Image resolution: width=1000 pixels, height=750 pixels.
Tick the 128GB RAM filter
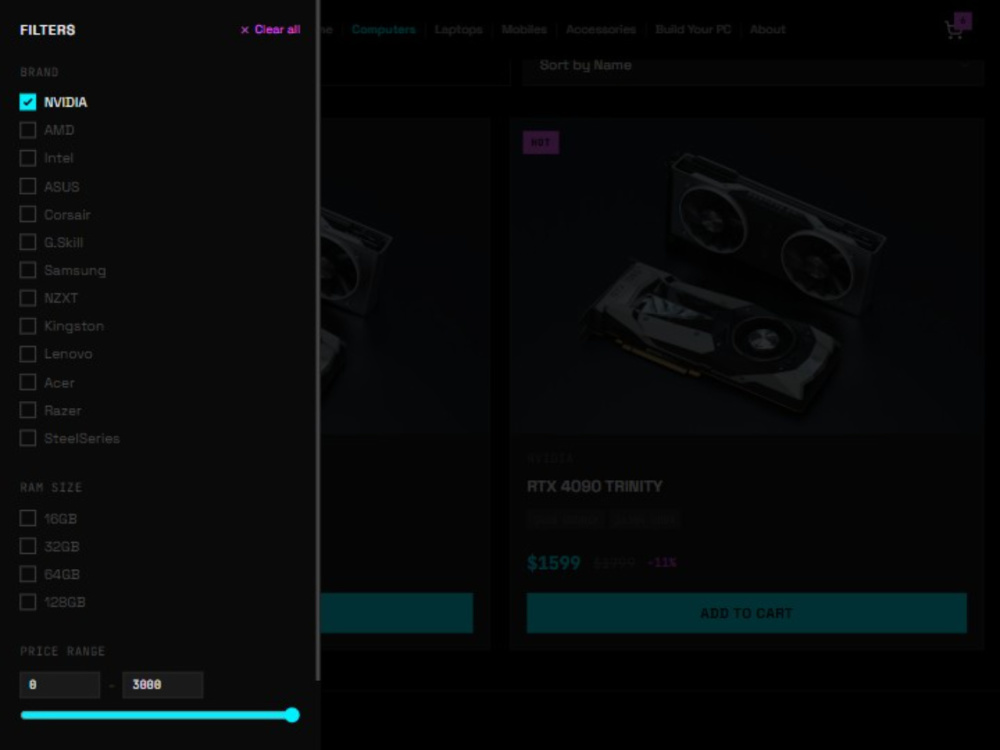click(x=27, y=602)
